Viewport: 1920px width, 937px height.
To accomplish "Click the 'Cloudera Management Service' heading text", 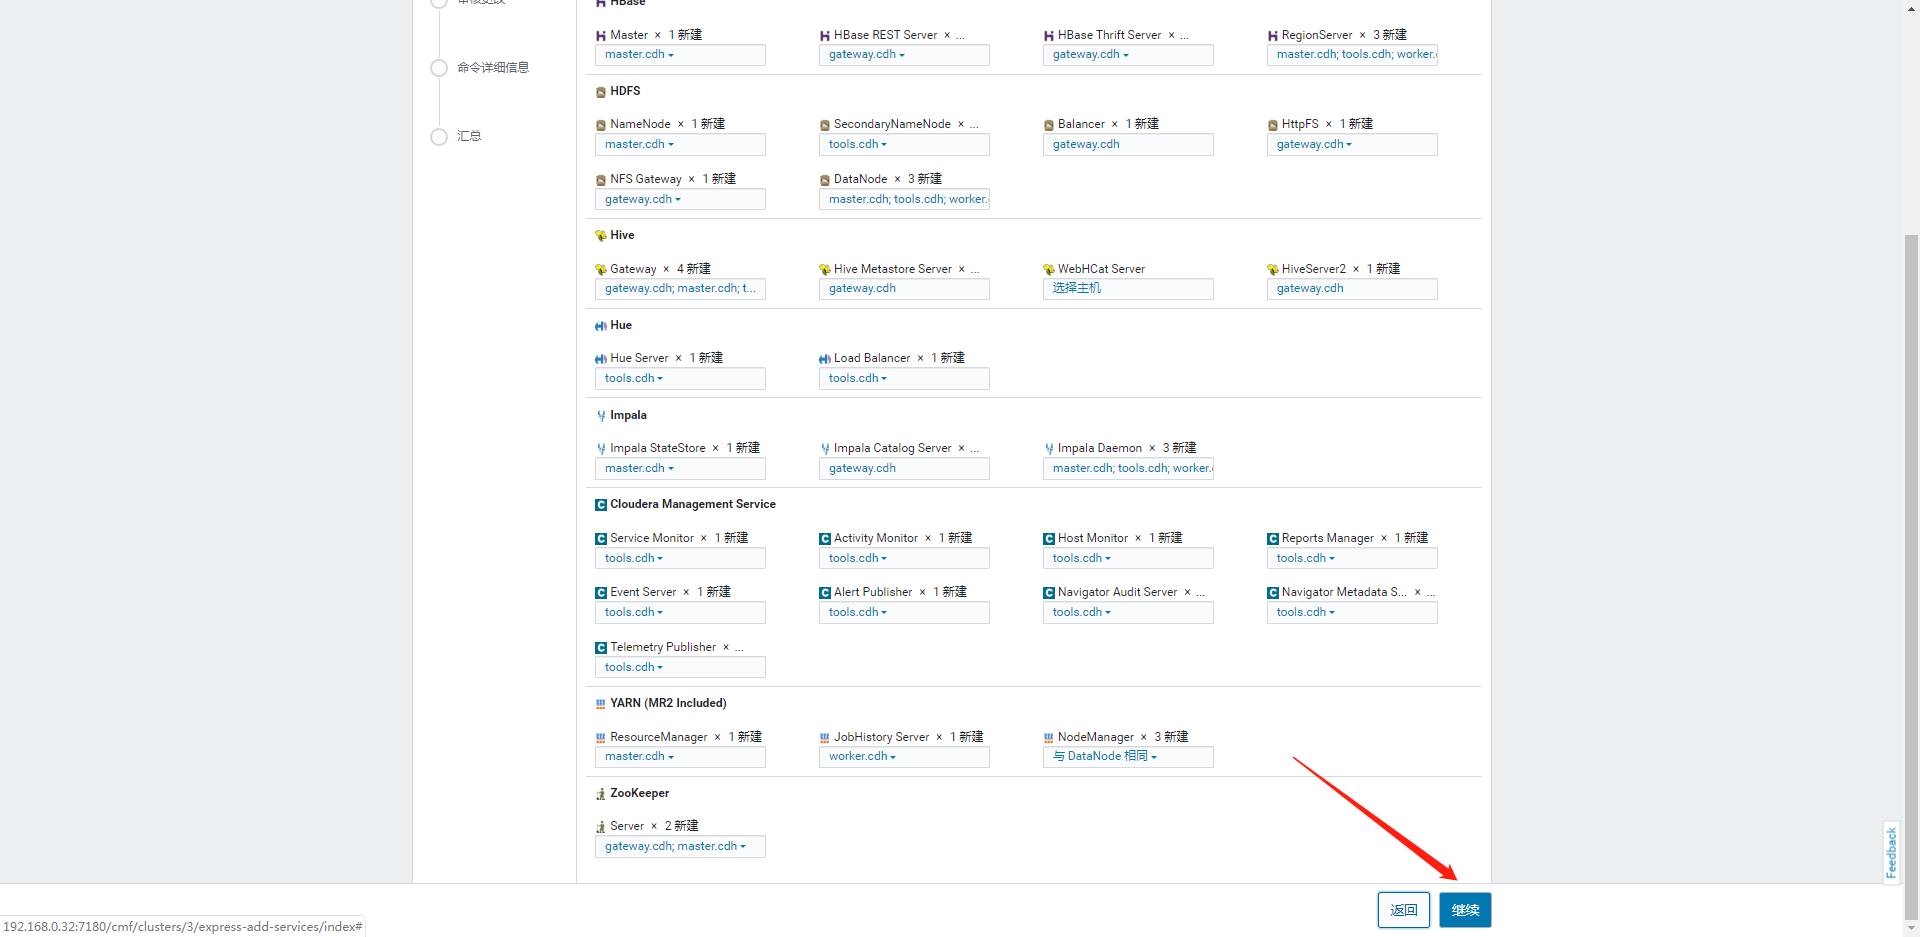I will click(x=693, y=505).
